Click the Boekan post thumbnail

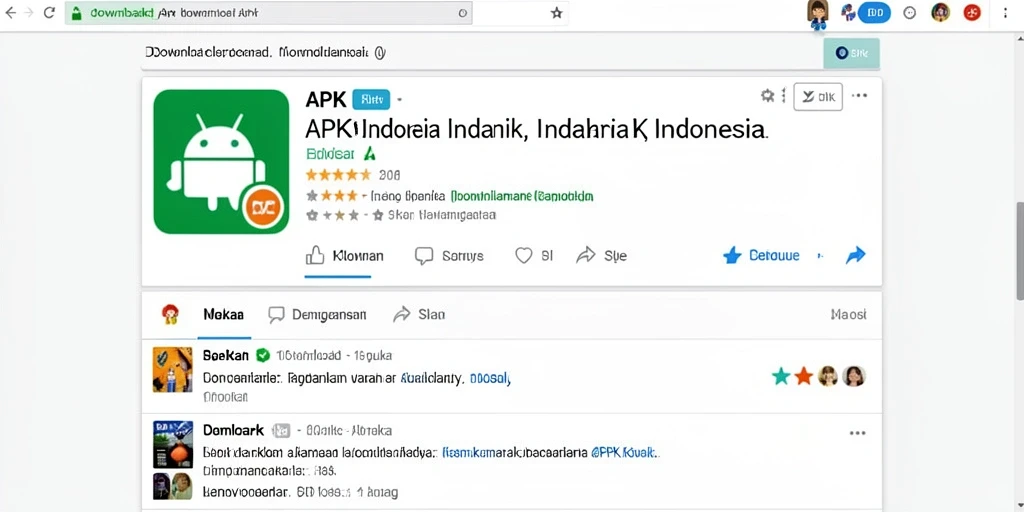(173, 370)
